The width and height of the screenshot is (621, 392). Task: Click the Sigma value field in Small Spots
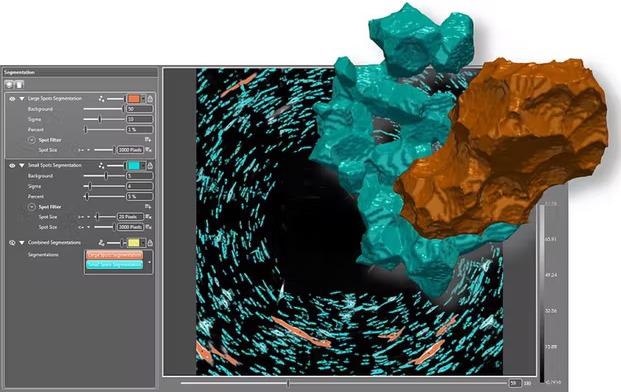[x=139, y=186]
